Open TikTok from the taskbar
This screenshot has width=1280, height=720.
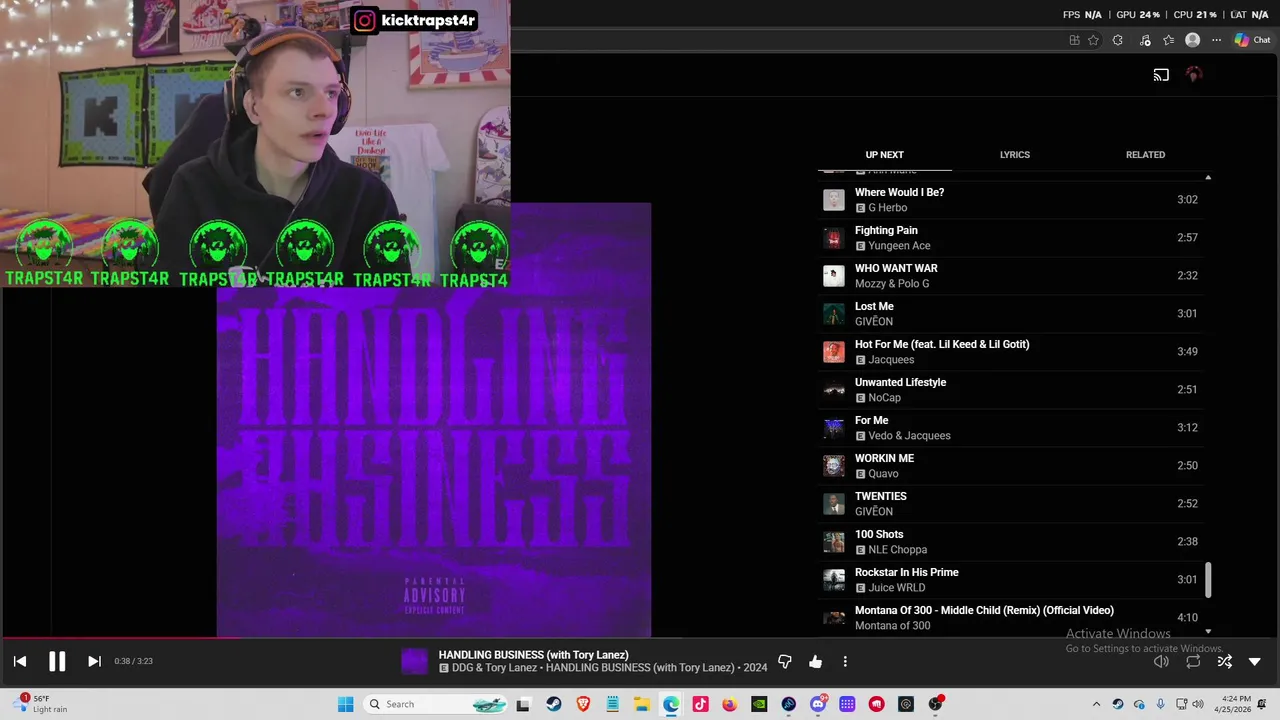pyautogui.click(x=700, y=704)
